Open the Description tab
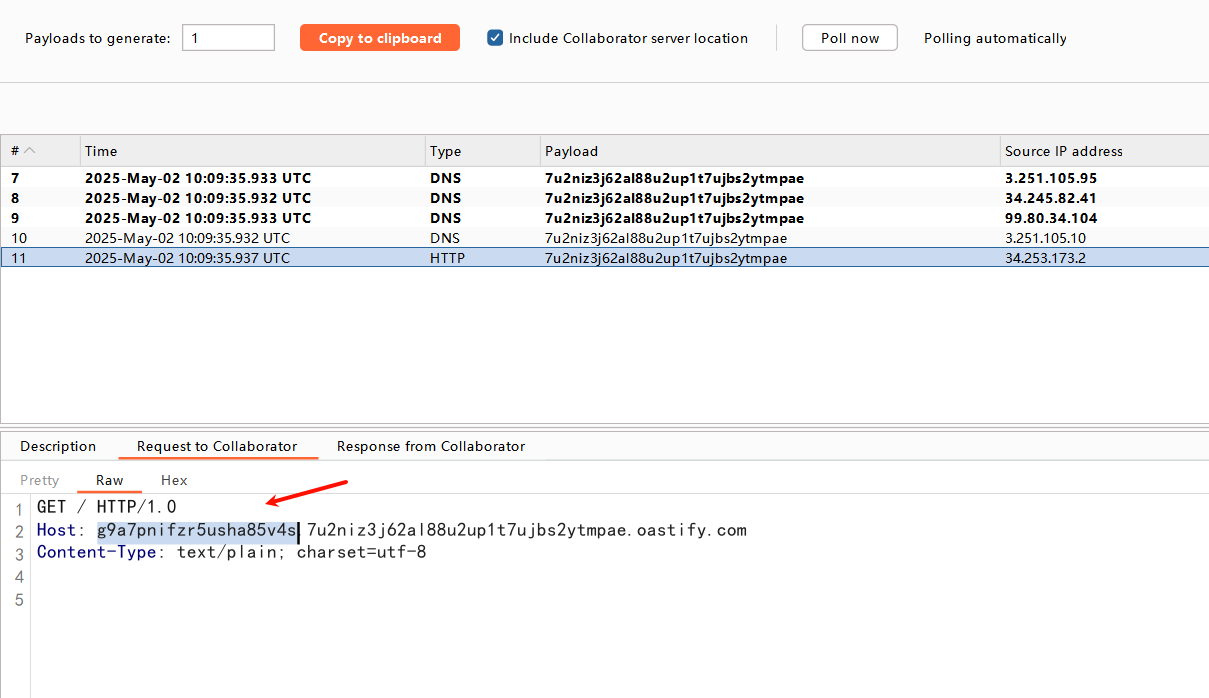The width and height of the screenshot is (1209, 698). [x=58, y=446]
